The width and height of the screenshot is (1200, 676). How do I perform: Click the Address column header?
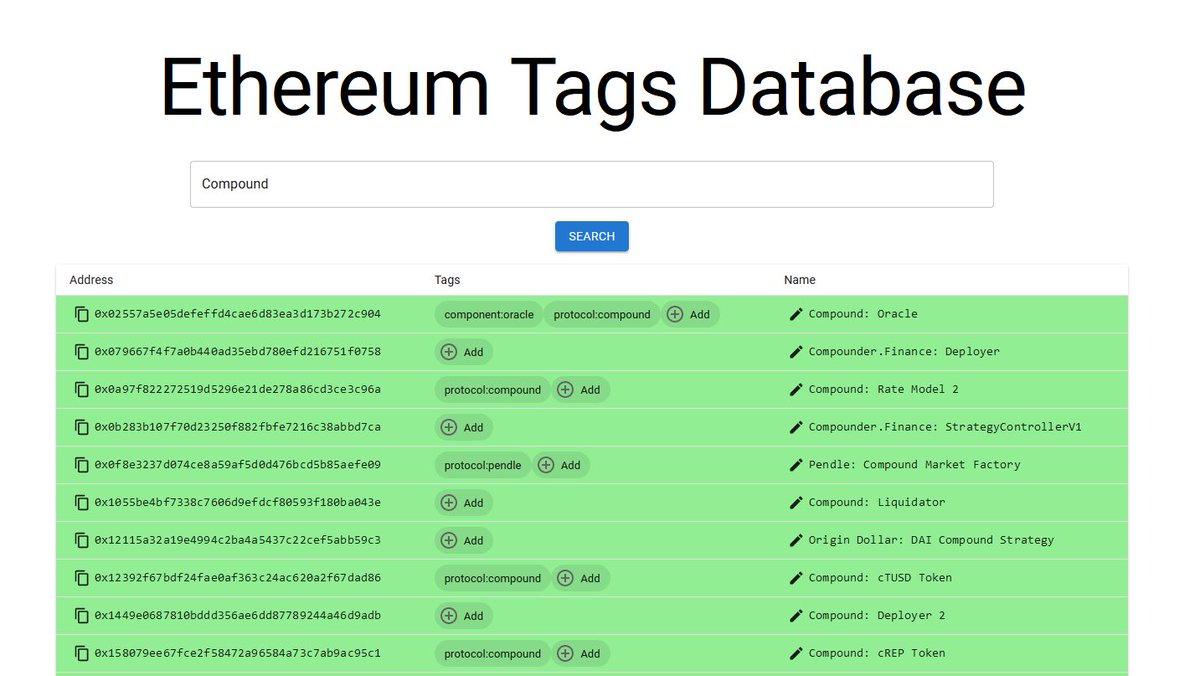(91, 280)
